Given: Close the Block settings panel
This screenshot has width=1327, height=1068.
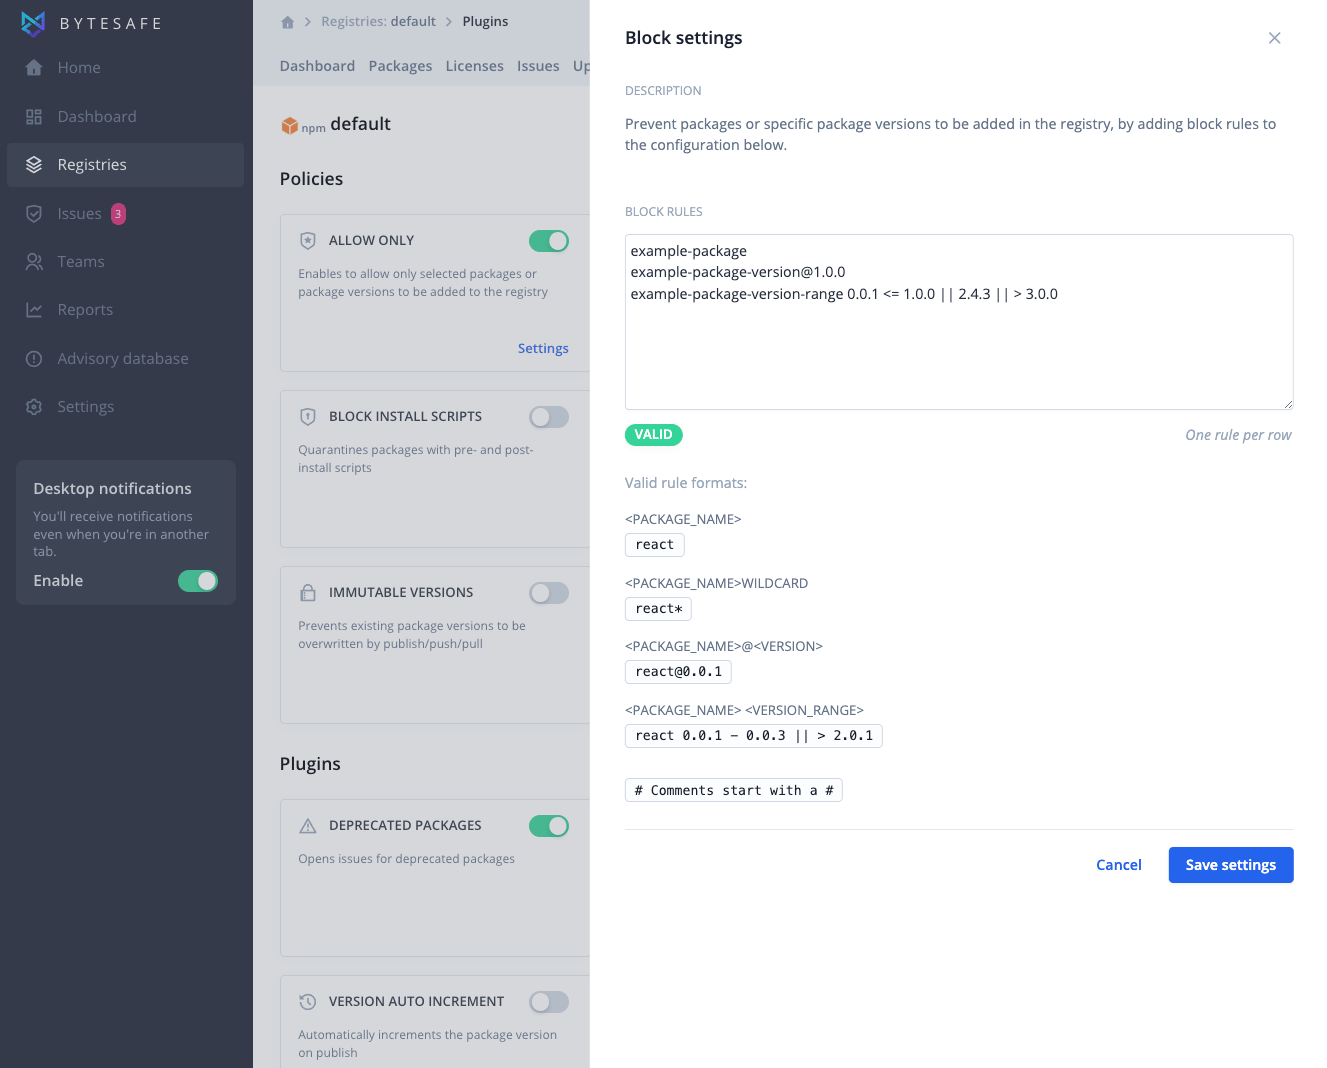Looking at the screenshot, I should (1274, 38).
